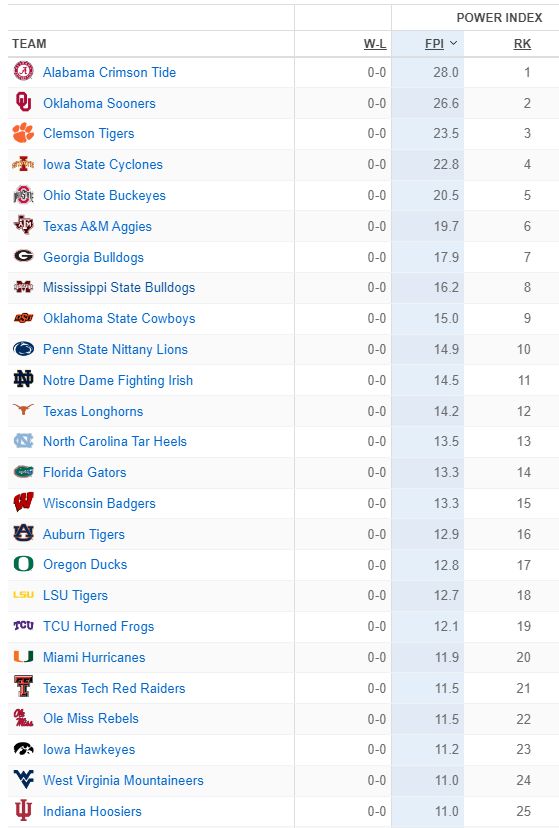Sort table by W-L column
The image size is (559, 828).
point(375,44)
